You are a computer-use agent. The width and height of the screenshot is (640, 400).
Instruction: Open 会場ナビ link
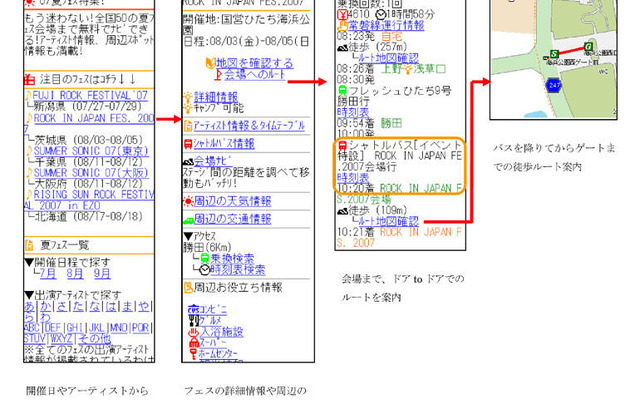point(213,162)
